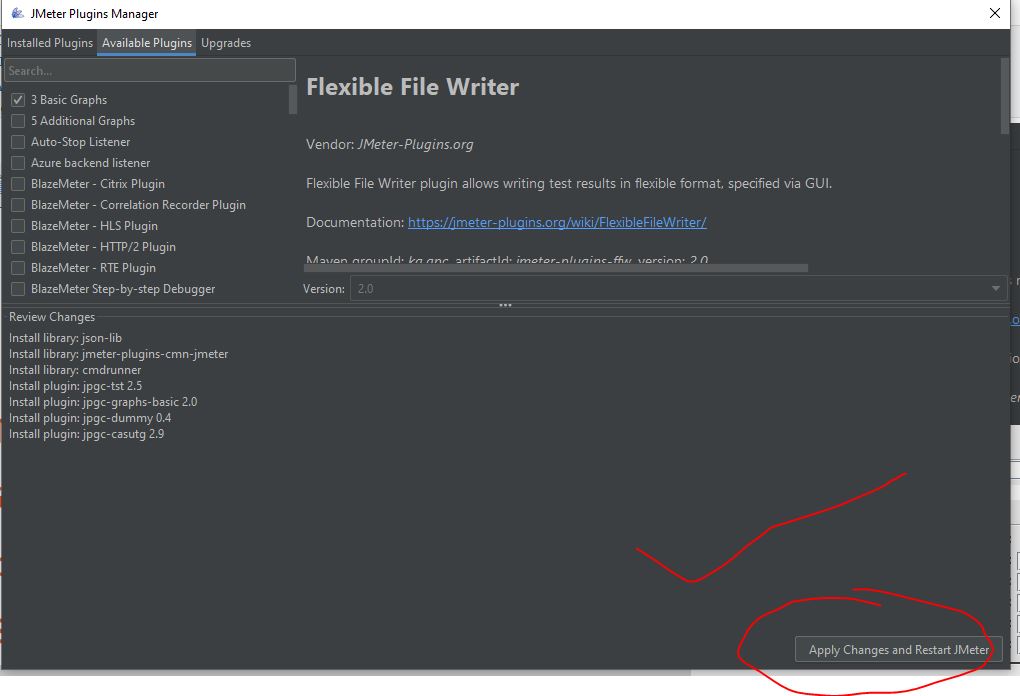The height and width of the screenshot is (696, 1020).
Task: Toggle BlazeMeter - HLS Plugin checkbox
Action: [18, 226]
